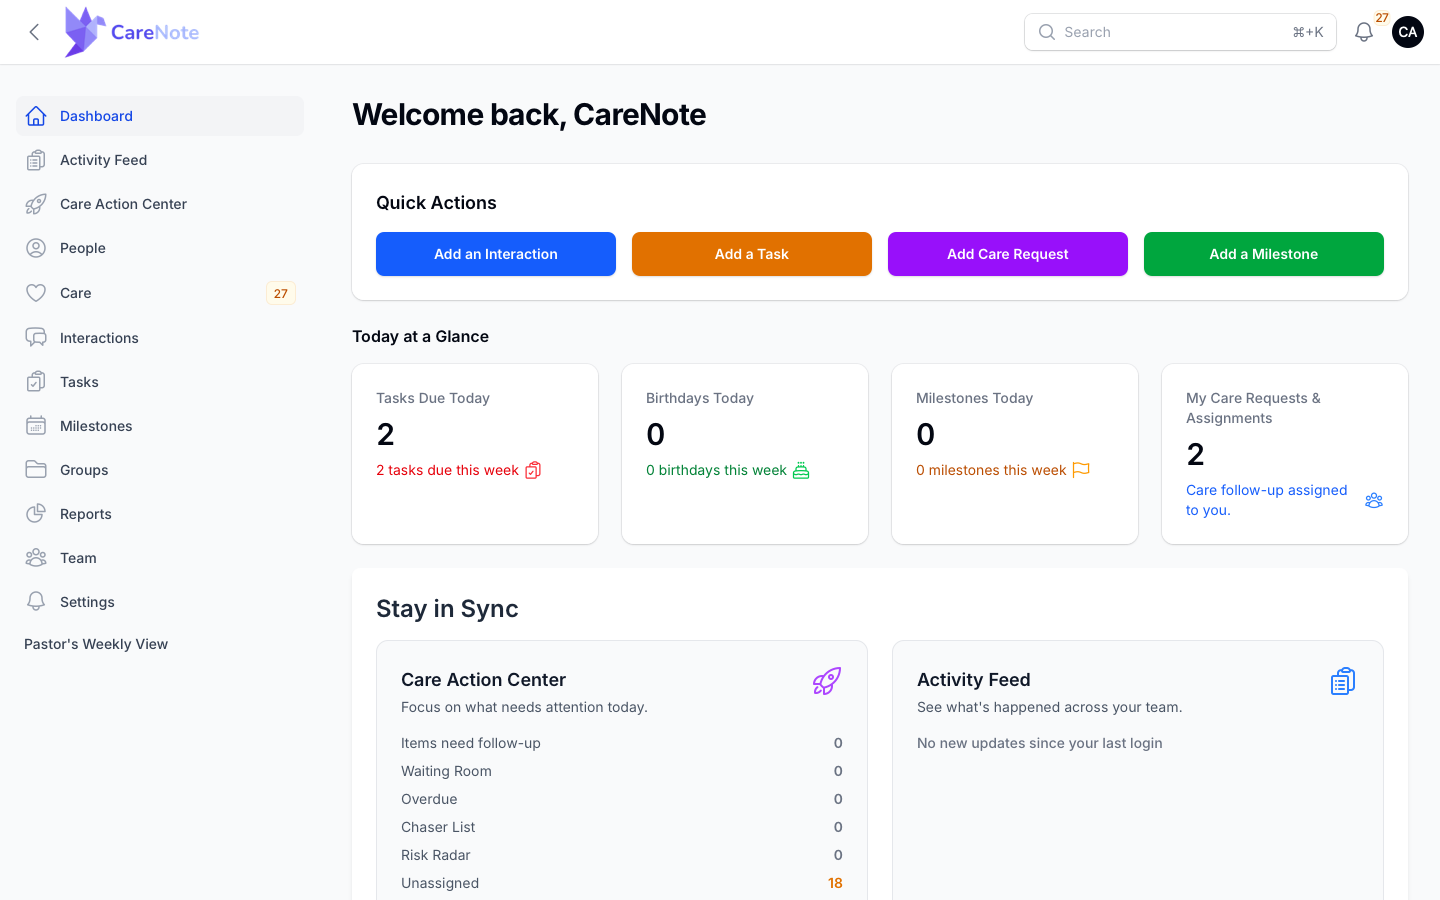Click the 'Items need follow-up' row
The height and width of the screenshot is (900, 1440).
pyautogui.click(x=622, y=743)
